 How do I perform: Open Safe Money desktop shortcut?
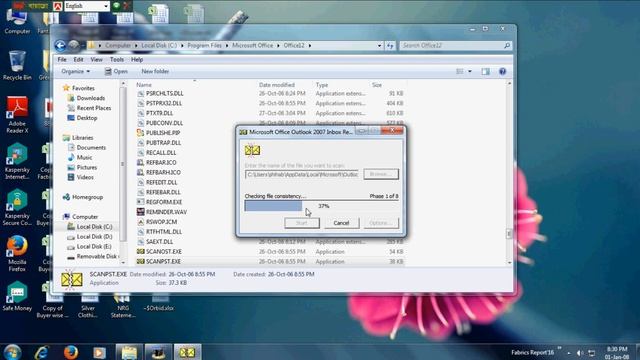[17, 296]
